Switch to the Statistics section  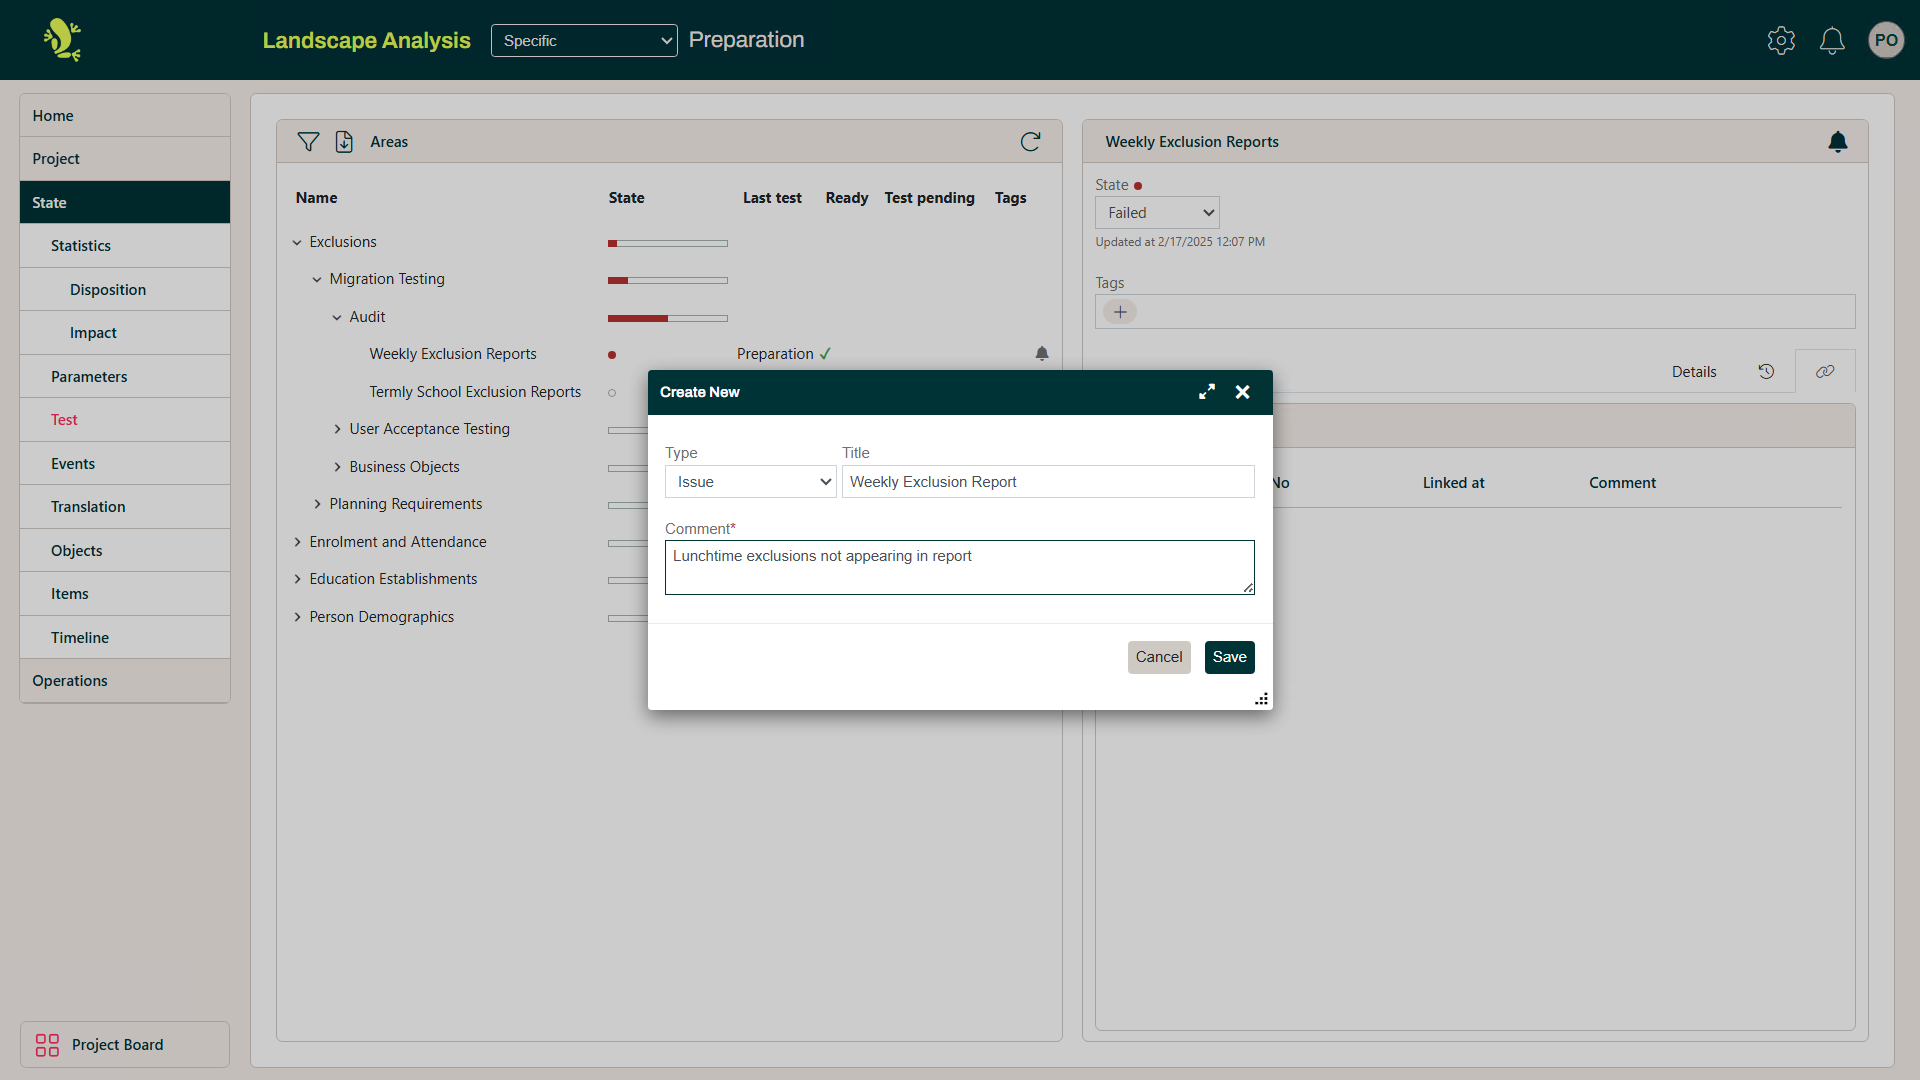(80, 245)
